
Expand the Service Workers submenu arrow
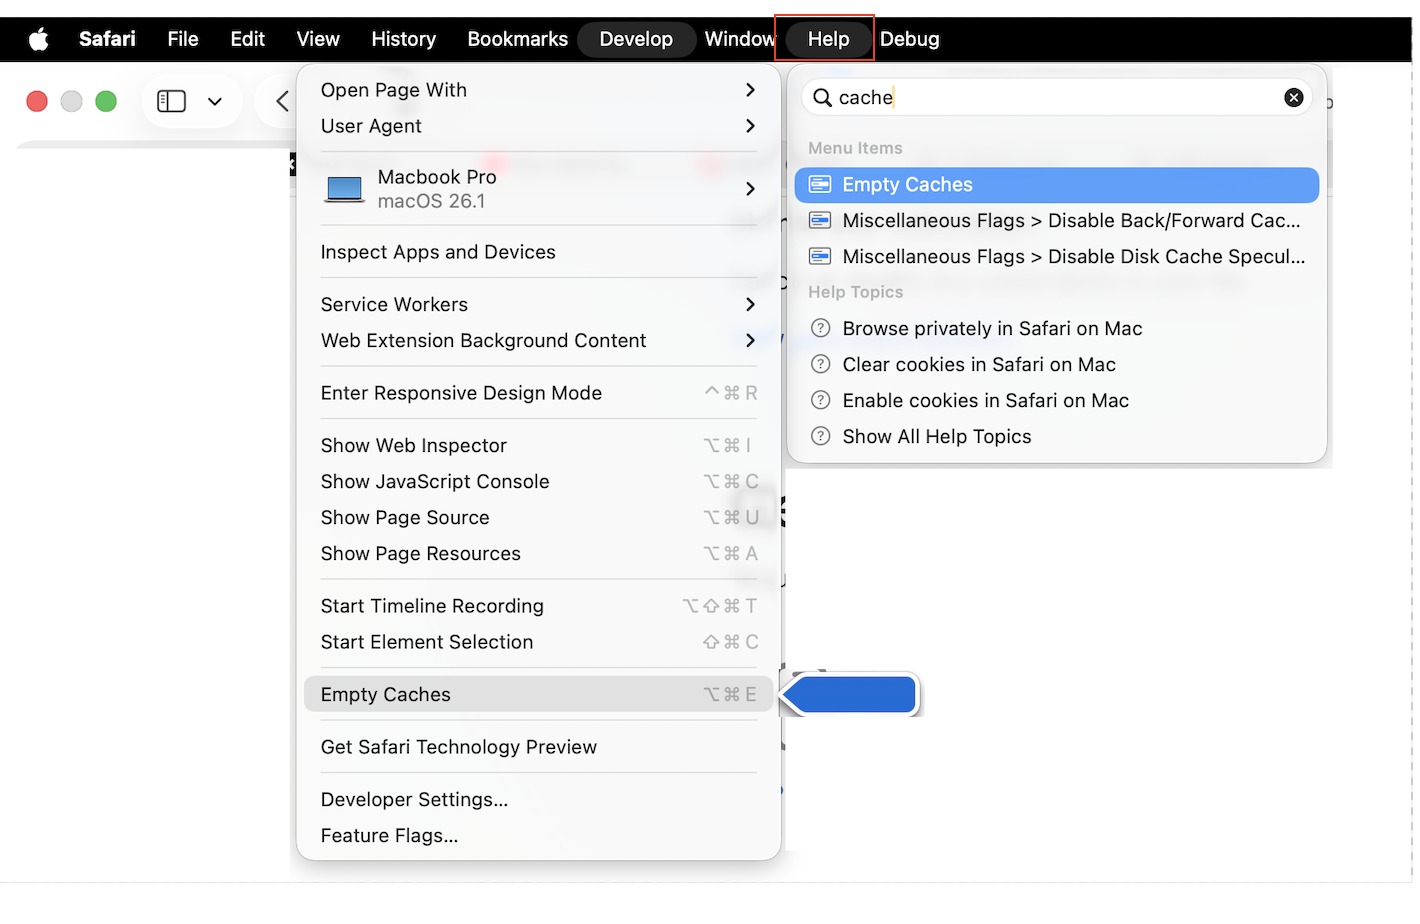pos(750,304)
